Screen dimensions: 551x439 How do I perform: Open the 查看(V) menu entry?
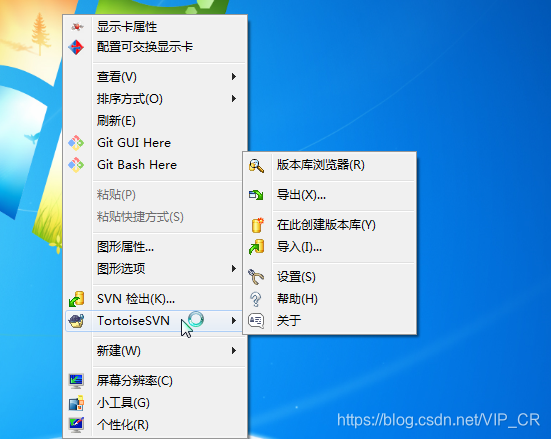(x=155, y=77)
